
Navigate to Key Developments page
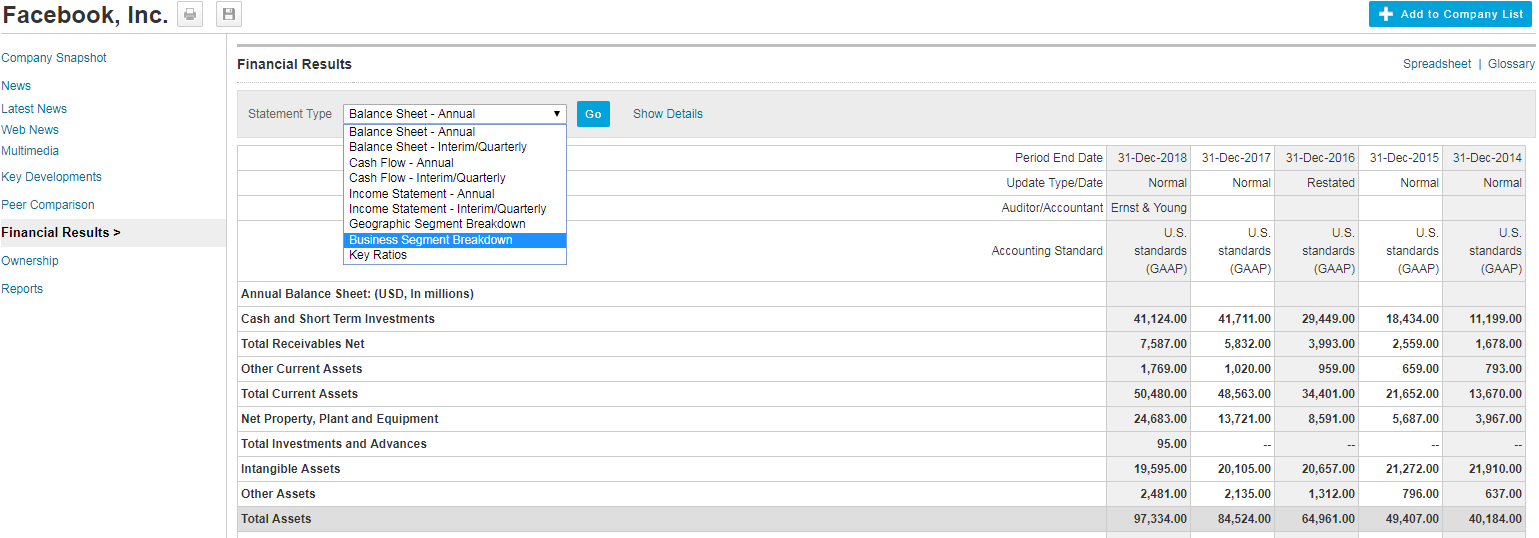pyautogui.click(x=51, y=177)
